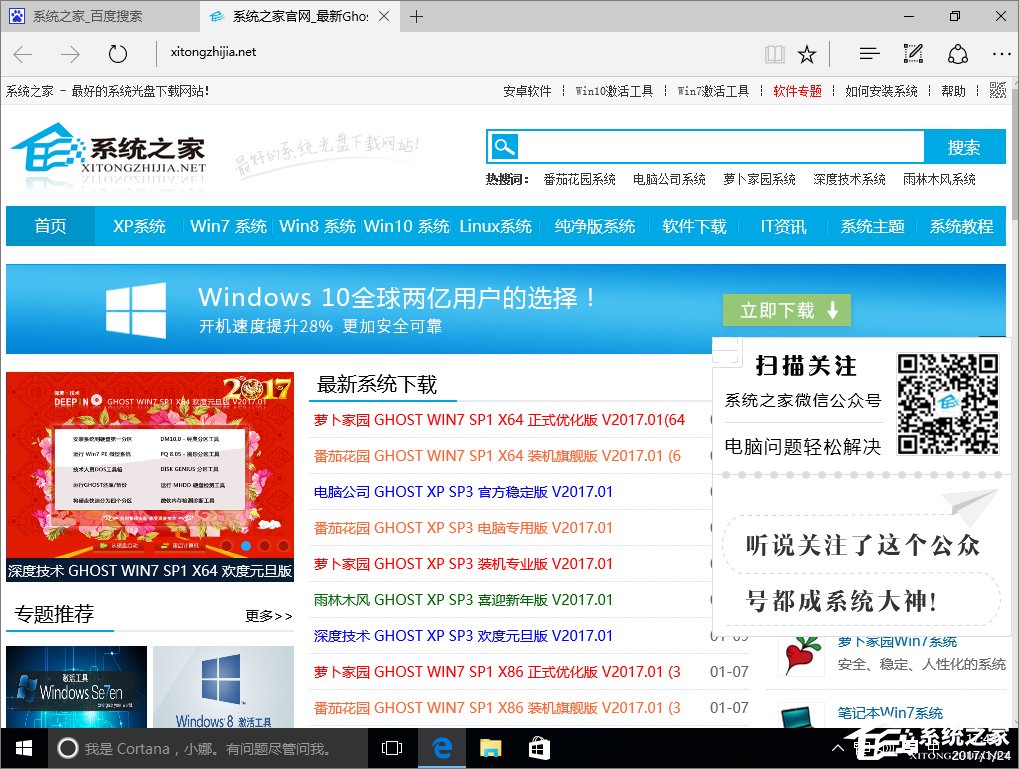Click the xitongzhijia.net address bar
This screenshot has width=1019, height=769.
(214, 53)
